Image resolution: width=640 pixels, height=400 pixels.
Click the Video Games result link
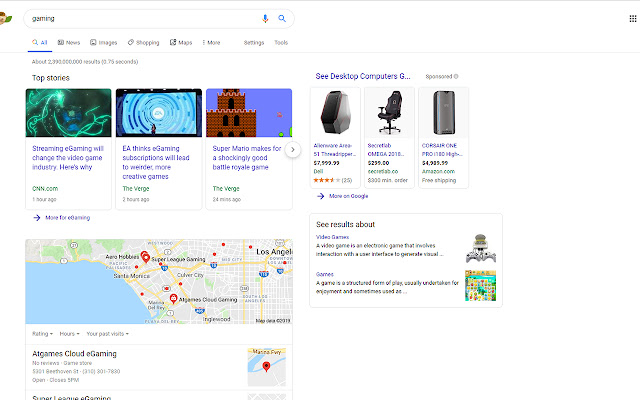coord(332,237)
